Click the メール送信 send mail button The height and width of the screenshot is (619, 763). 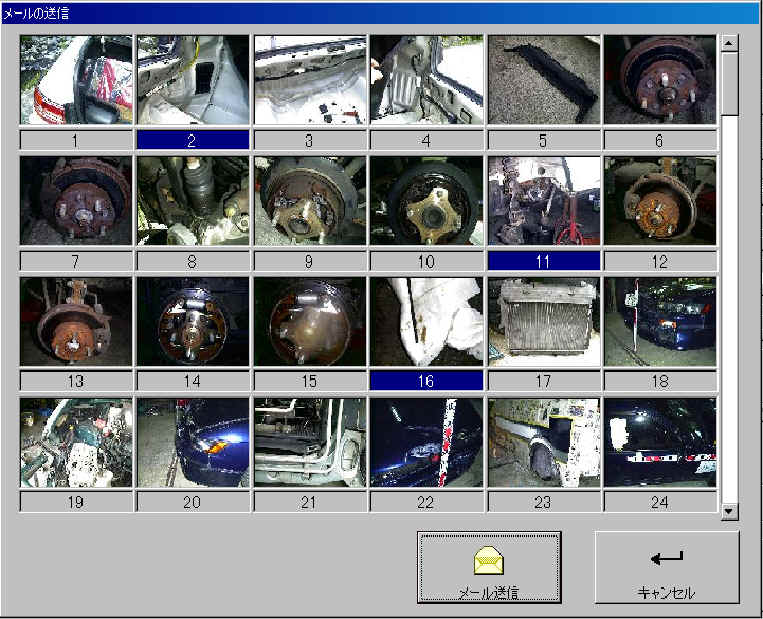coord(489,567)
